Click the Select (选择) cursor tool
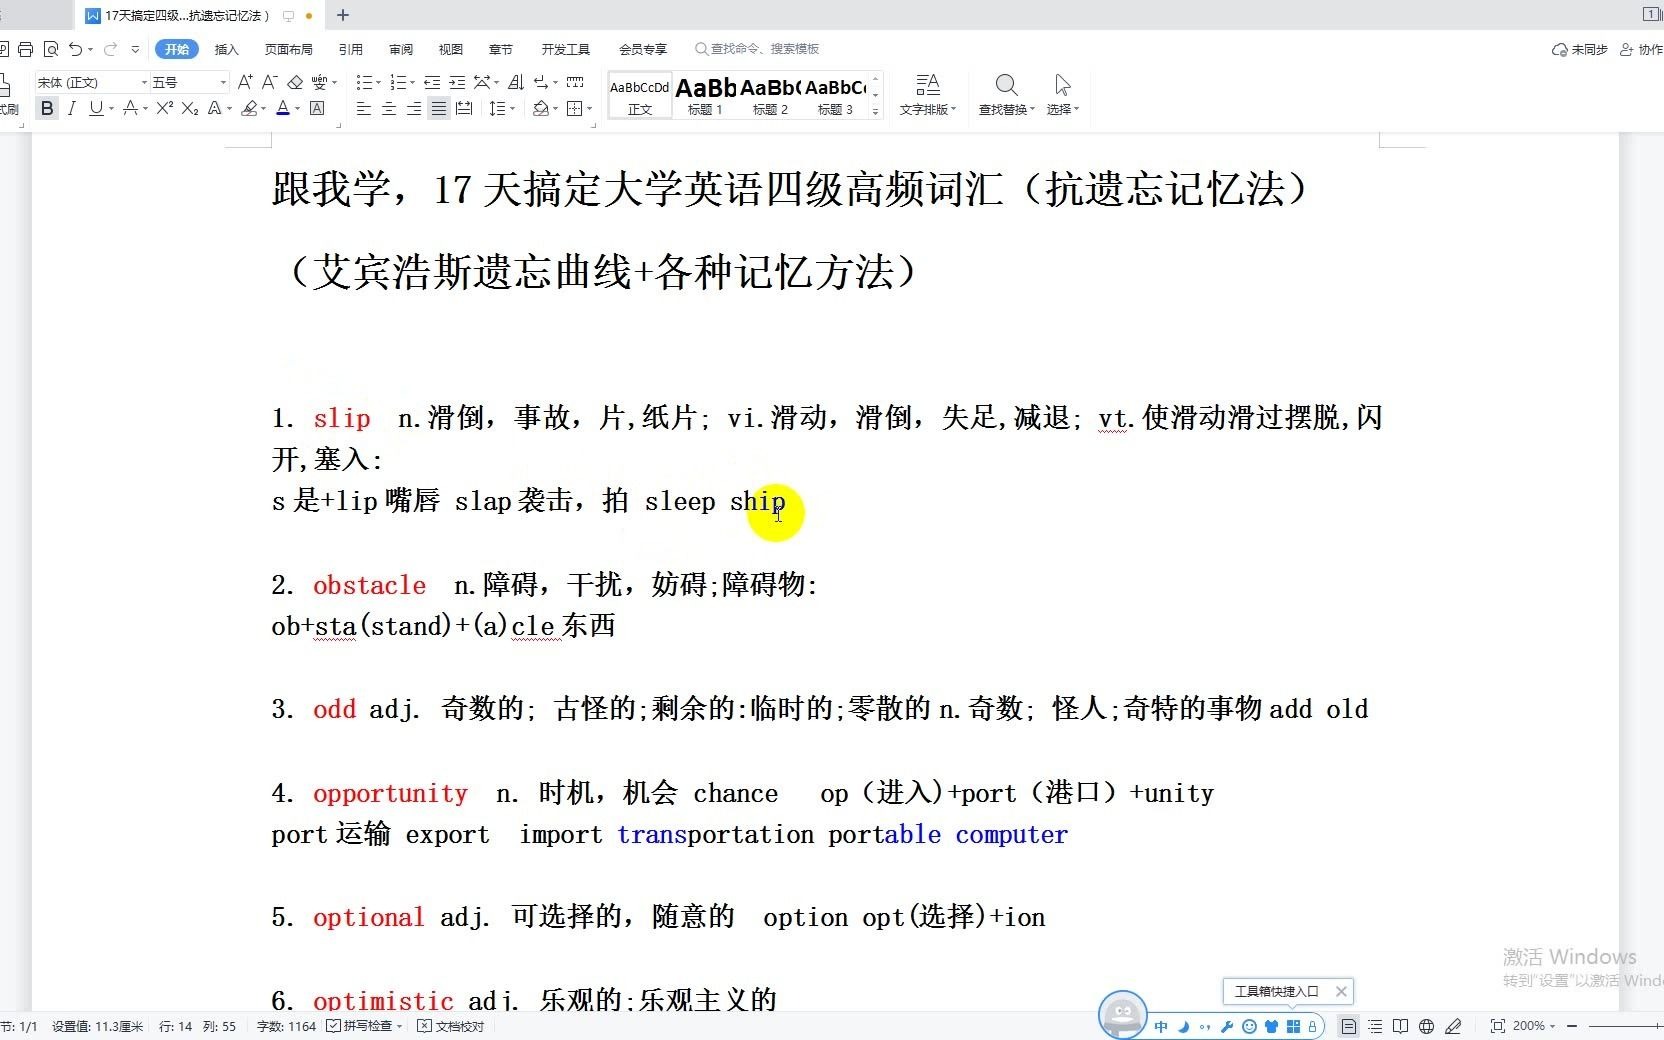The width and height of the screenshot is (1664, 1040). (1063, 95)
